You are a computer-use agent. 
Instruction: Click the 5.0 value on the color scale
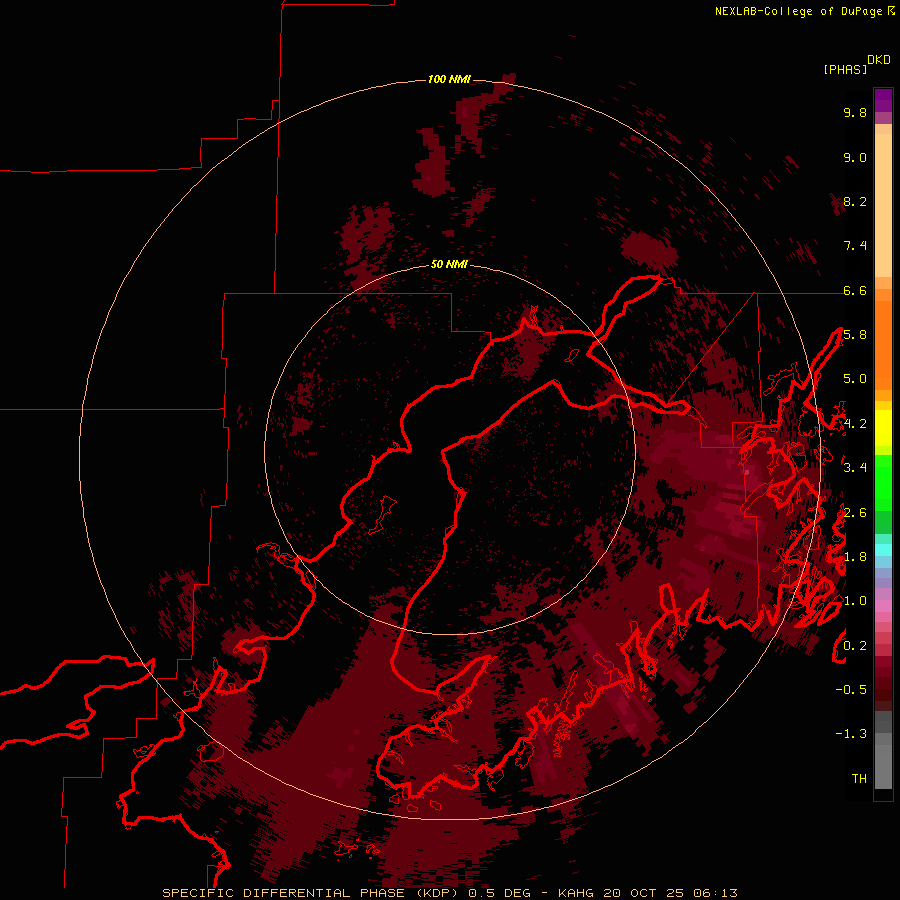coord(855,379)
